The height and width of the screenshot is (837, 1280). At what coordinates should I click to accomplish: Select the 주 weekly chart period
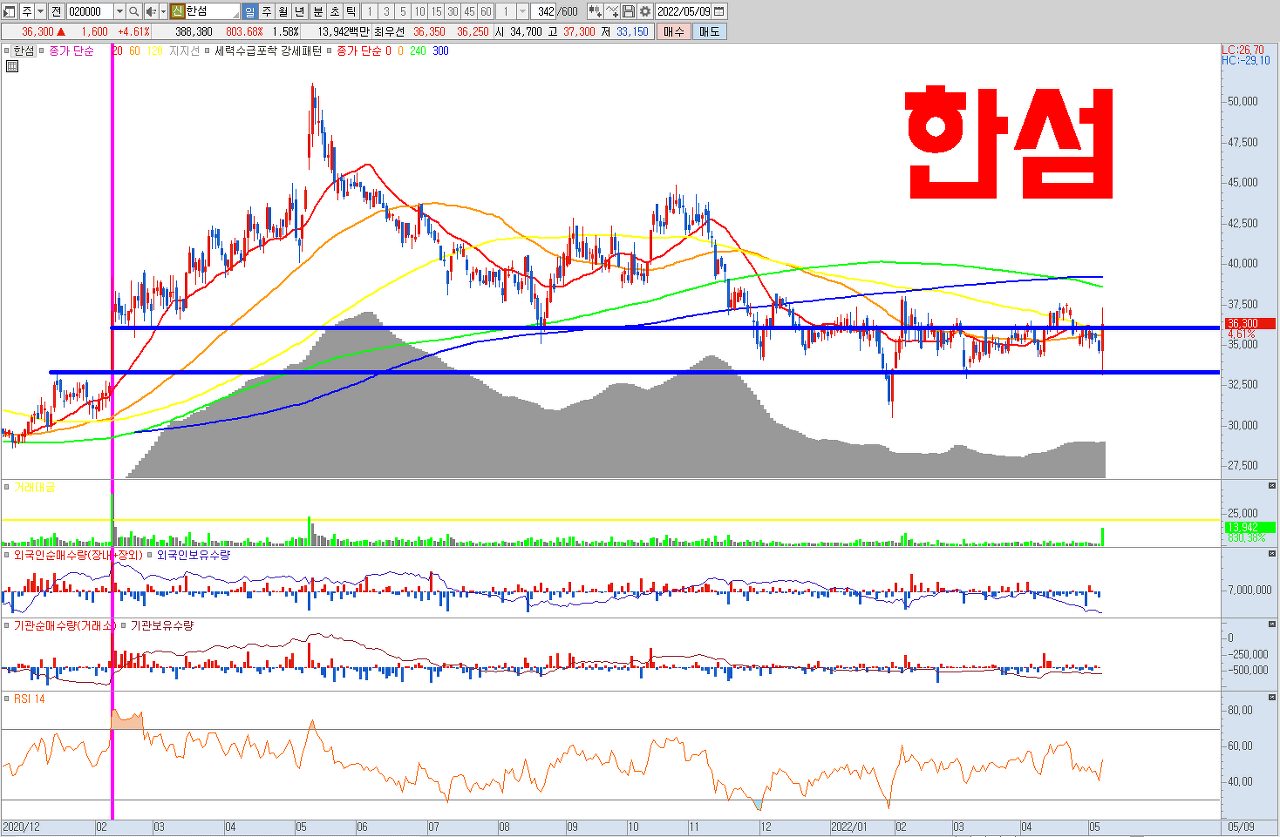[x=267, y=11]
